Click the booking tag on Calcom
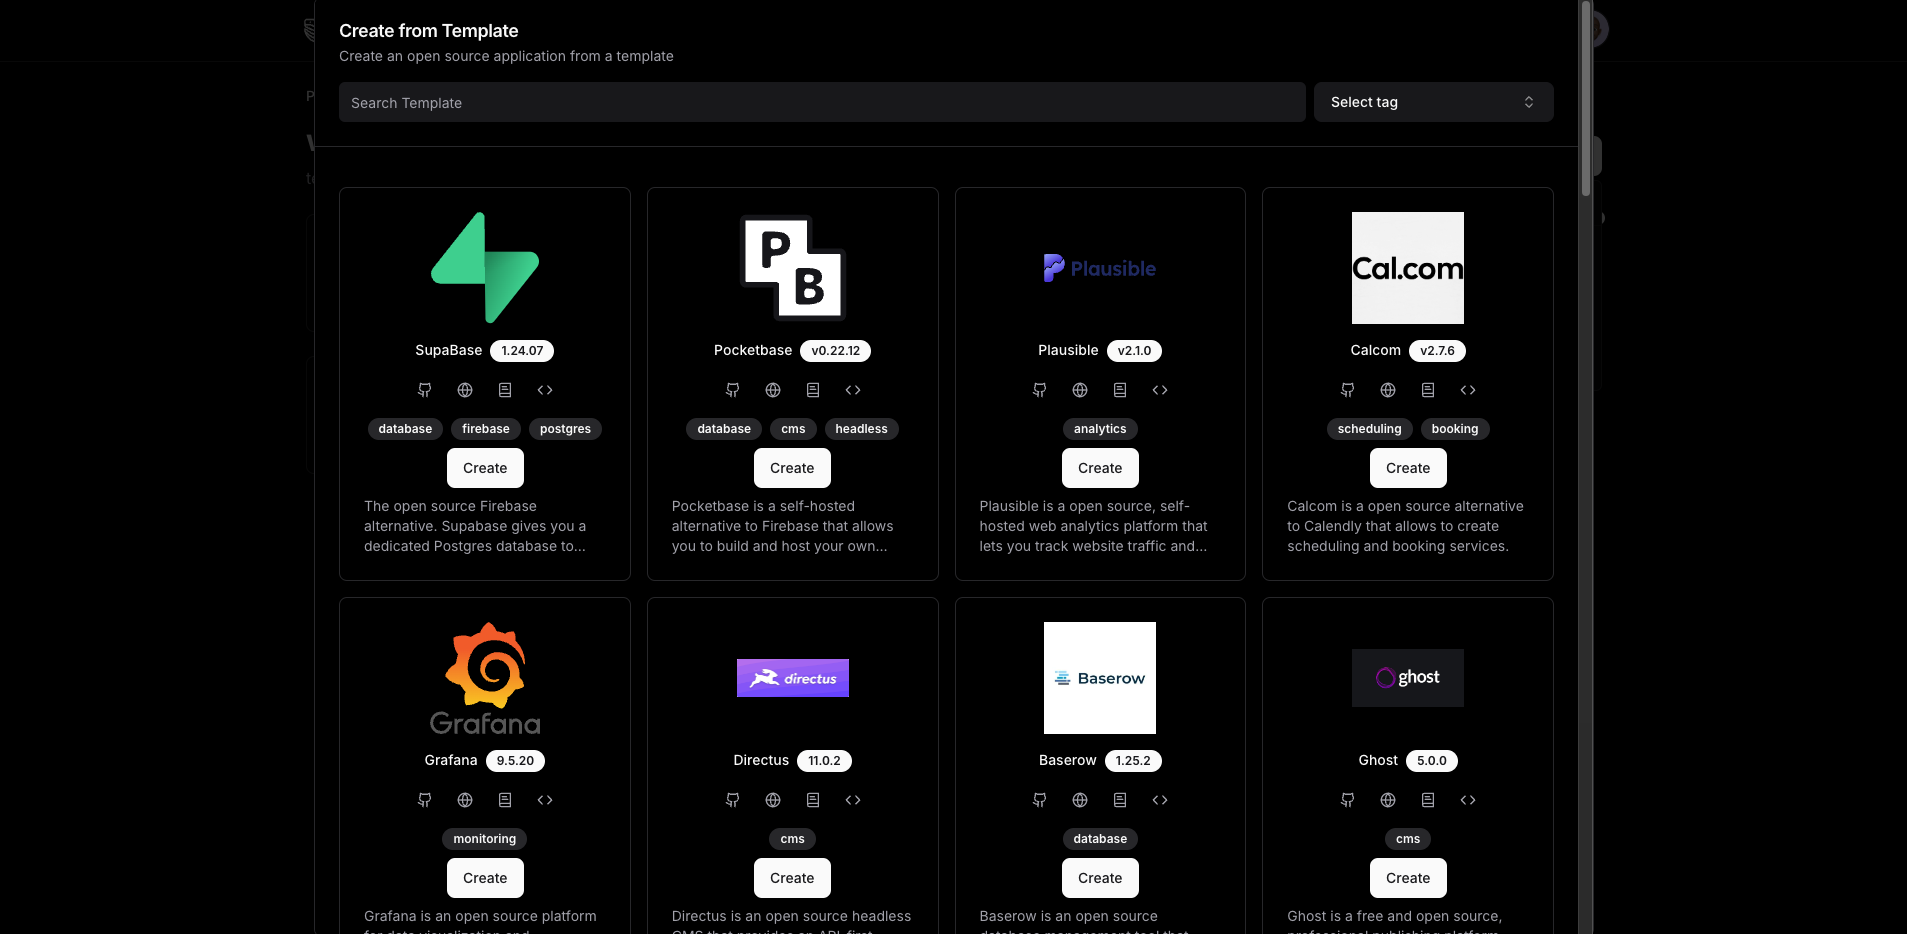The image size is (1907, 934). point(1455,429)
